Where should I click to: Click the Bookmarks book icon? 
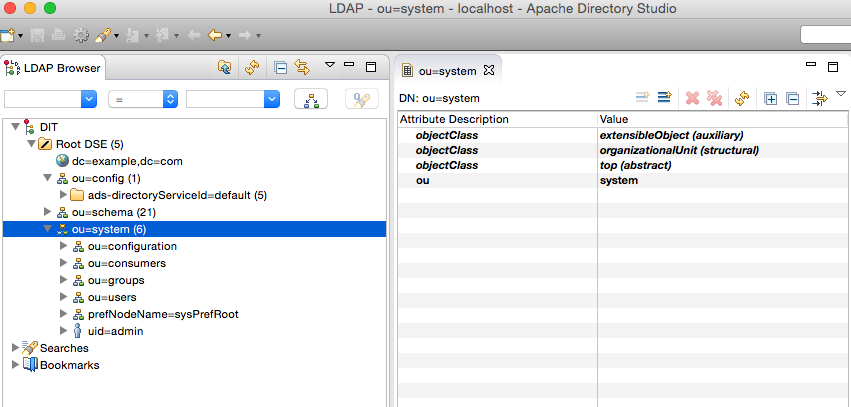30,364
